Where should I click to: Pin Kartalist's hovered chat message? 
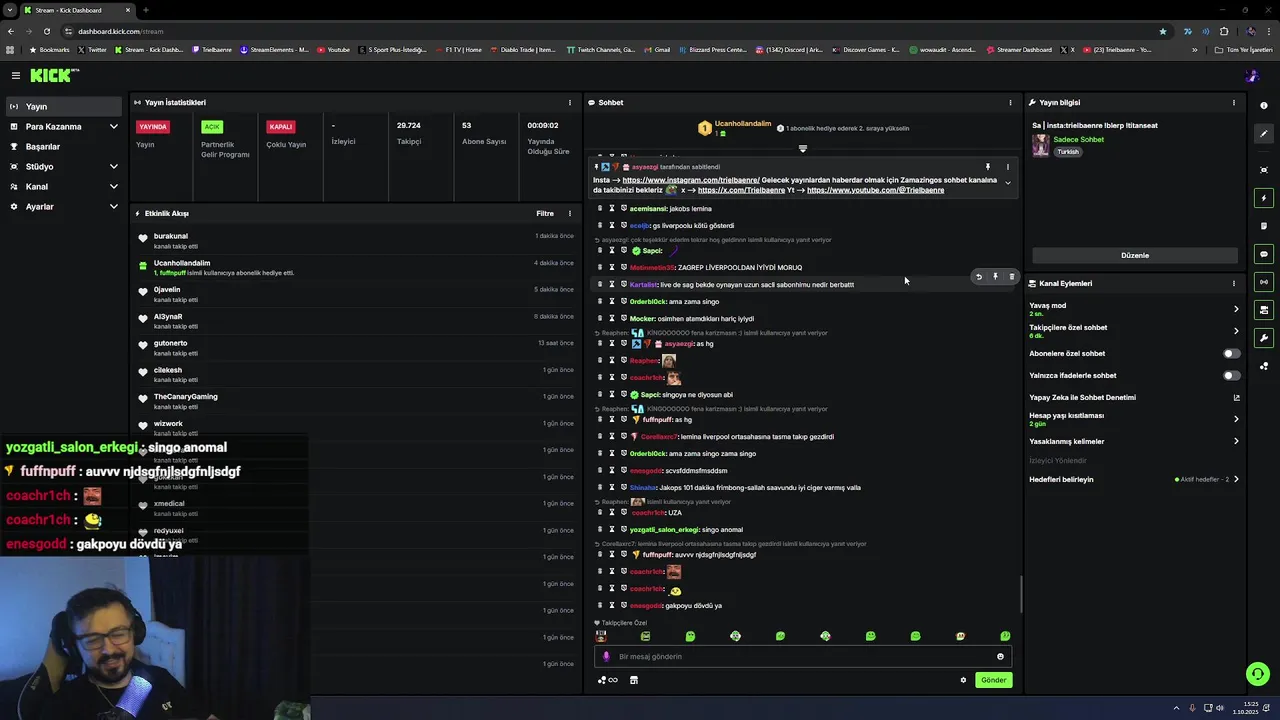(995, 277)
